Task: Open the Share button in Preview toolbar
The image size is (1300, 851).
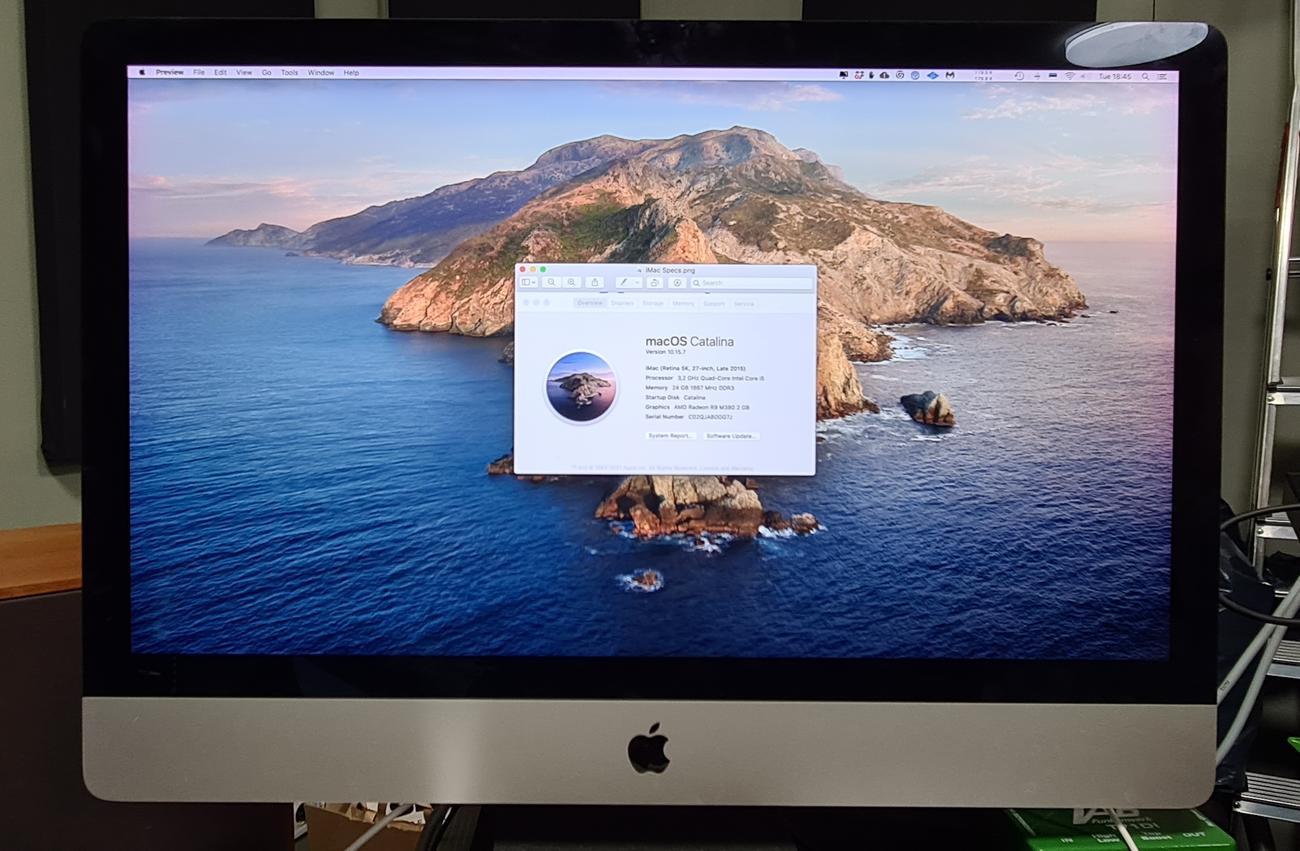Action: 594,283
